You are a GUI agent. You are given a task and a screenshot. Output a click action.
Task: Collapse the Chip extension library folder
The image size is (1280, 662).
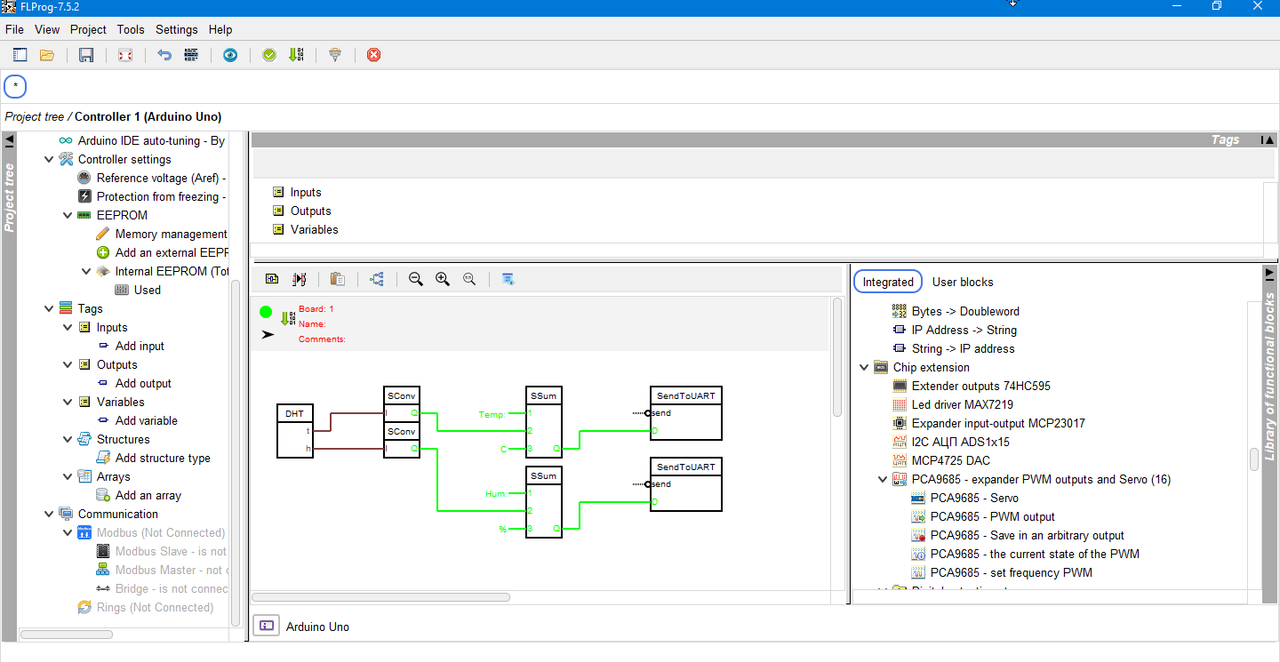click(x=864, y=367)
